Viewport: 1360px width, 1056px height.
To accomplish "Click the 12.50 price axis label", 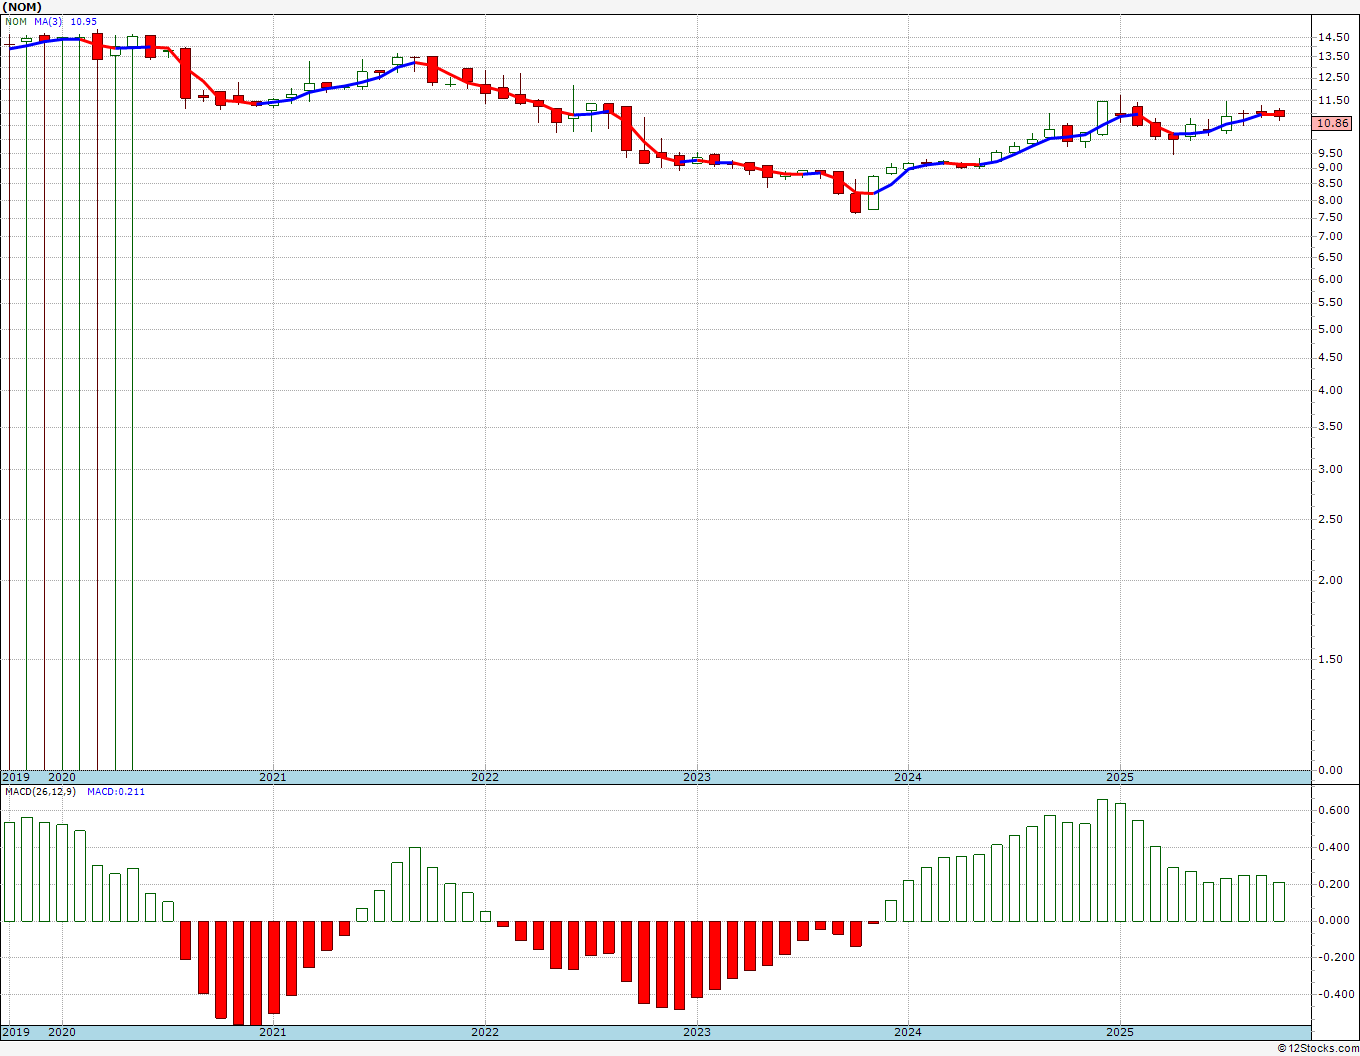I will click(1332, 77).
